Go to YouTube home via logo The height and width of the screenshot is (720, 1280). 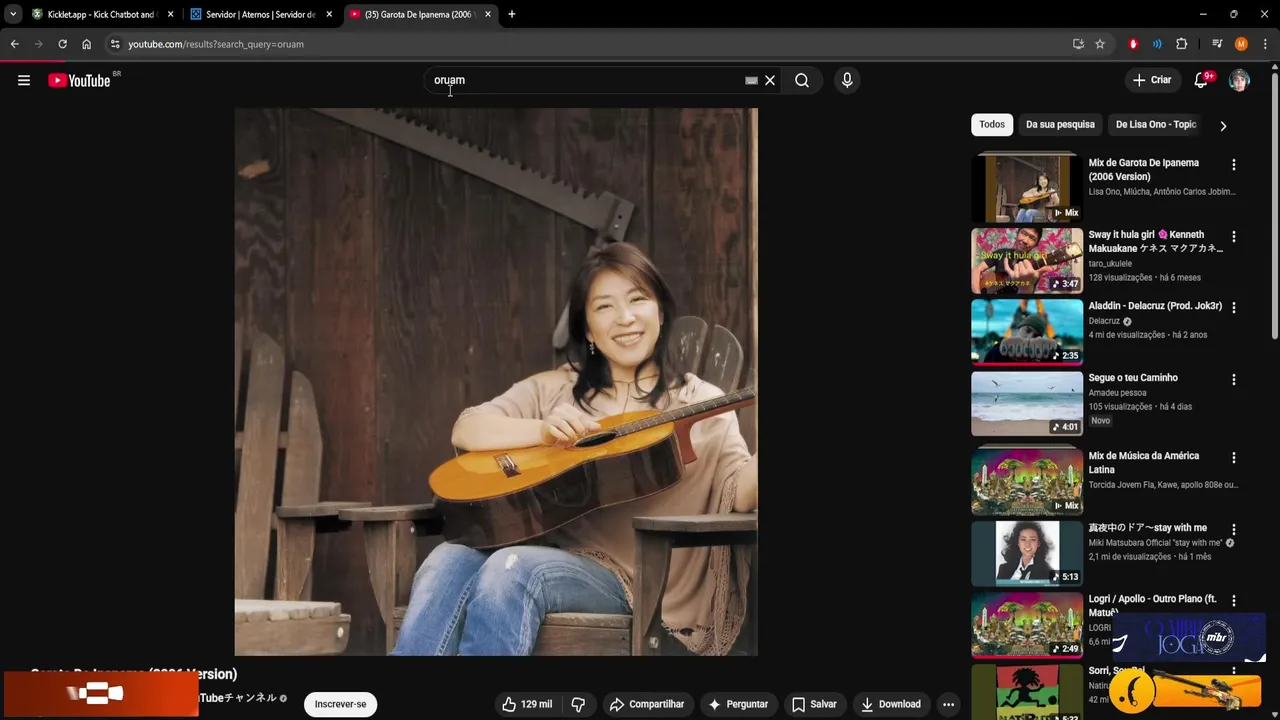79,80
